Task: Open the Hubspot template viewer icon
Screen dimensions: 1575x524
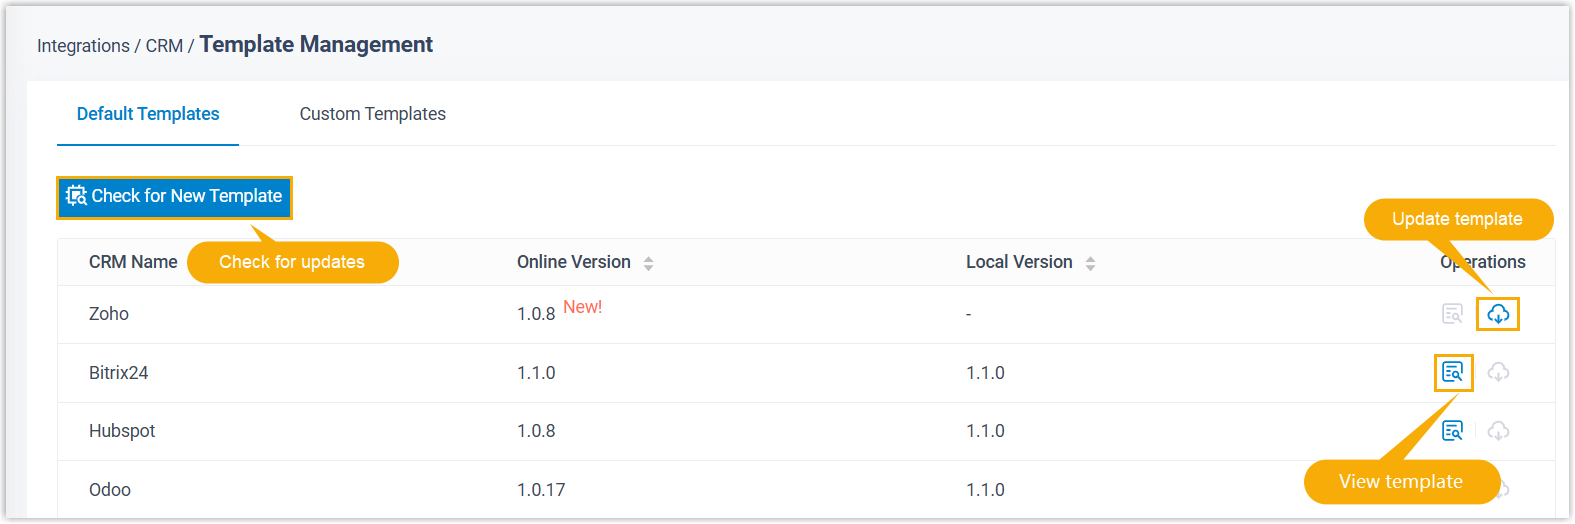Action: (x=1452, y=431)
